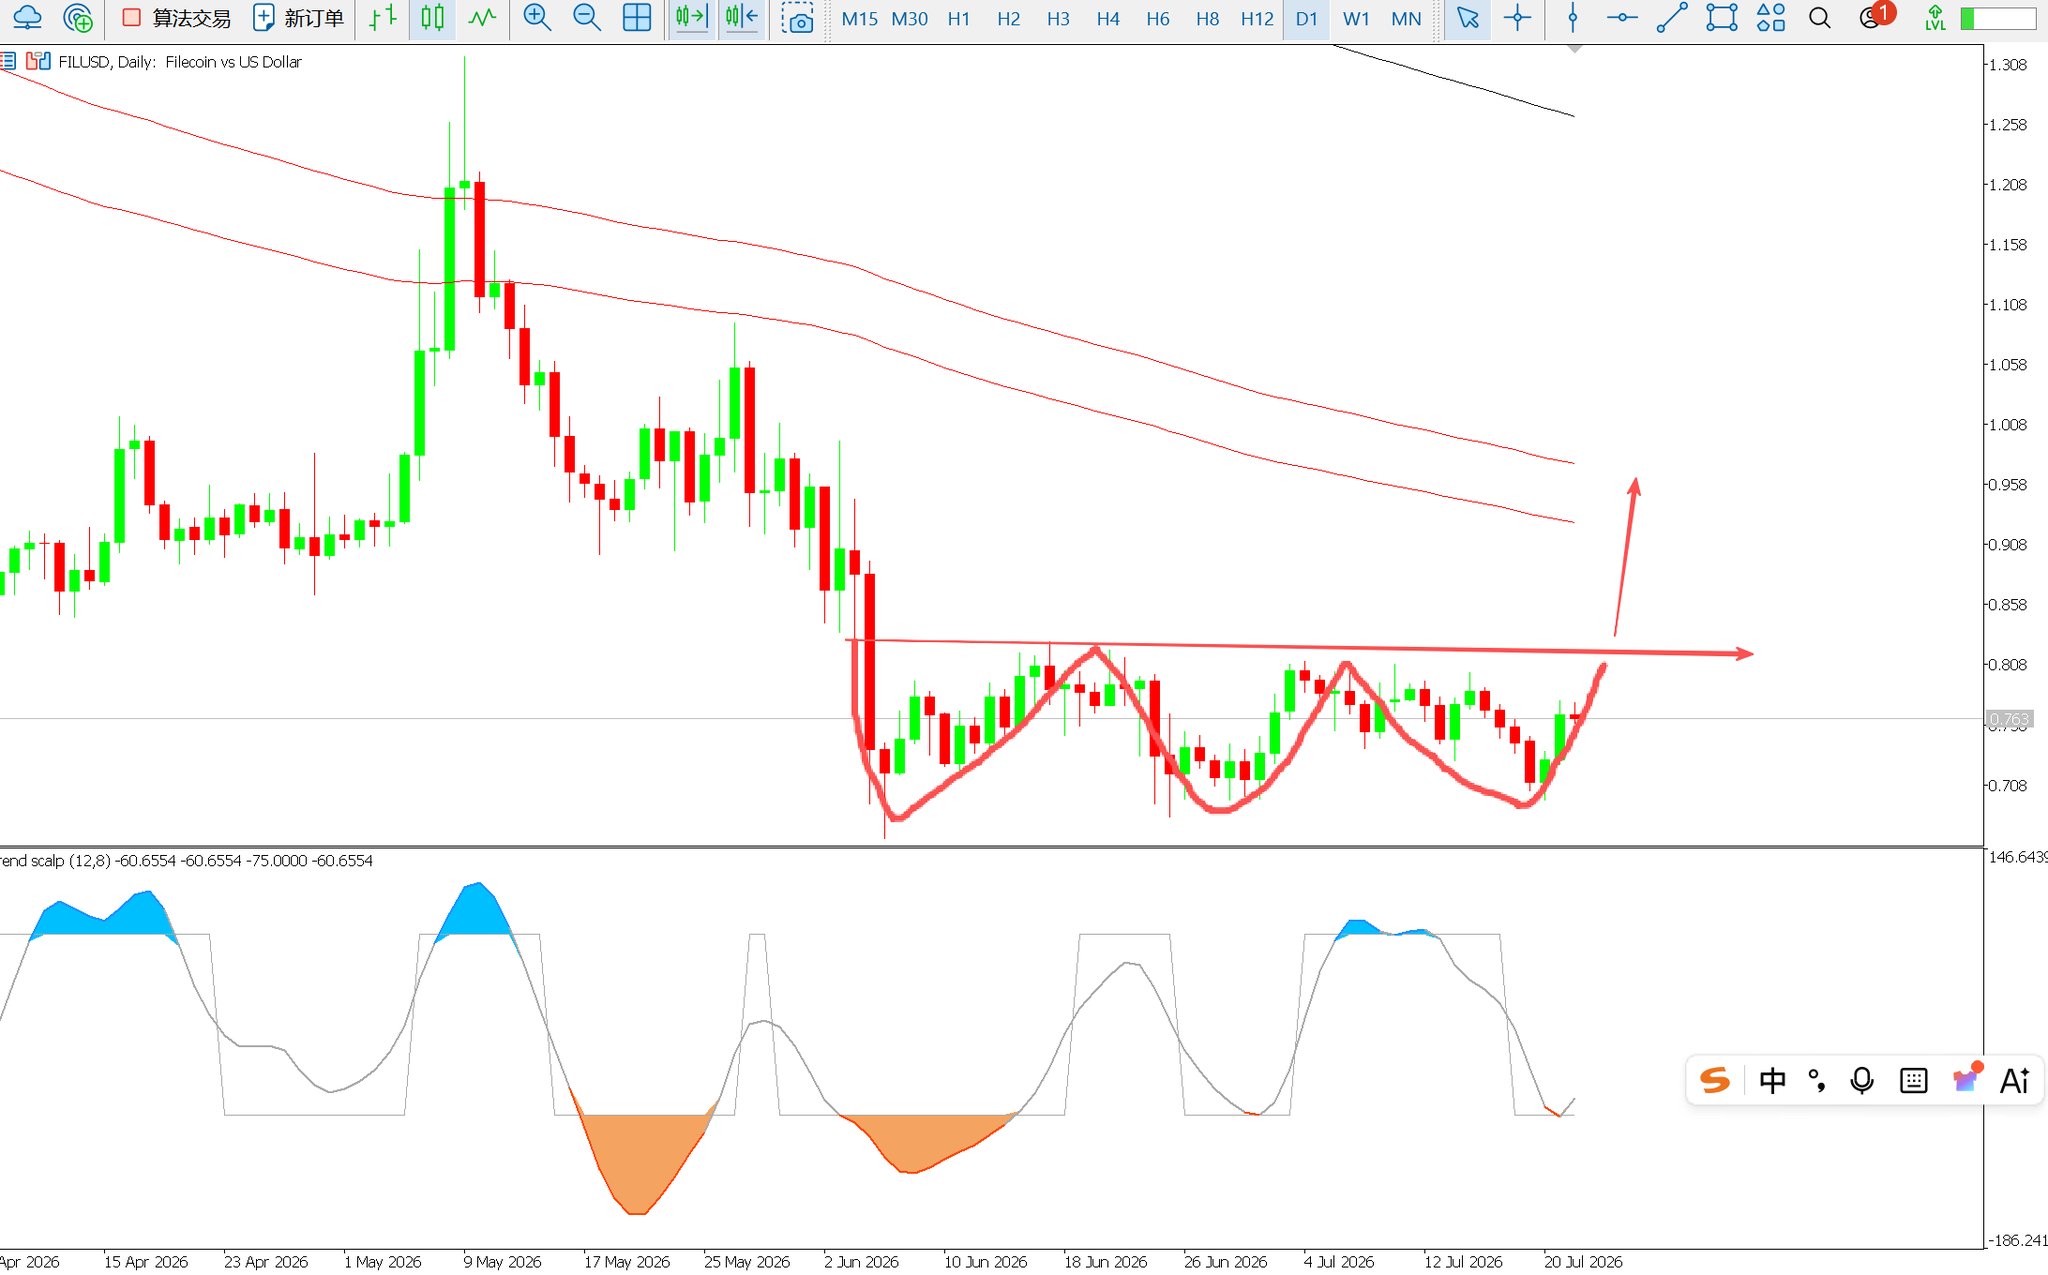Switch chart to bar chart mode
The width and height of the screenshot is (2048, 1275).
pos(383,18)
